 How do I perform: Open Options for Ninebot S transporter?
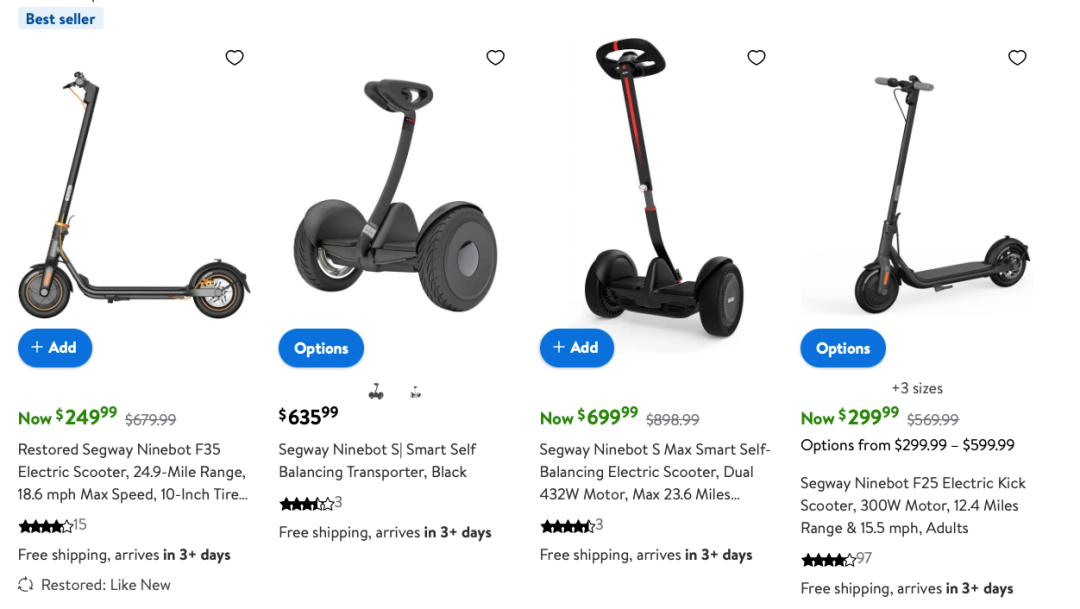point(321,348)
